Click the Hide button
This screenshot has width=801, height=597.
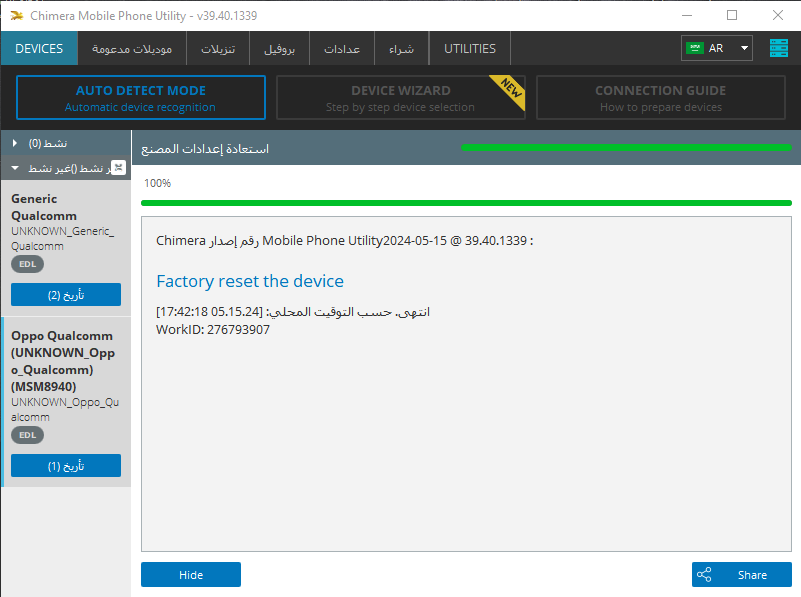tap(191, 575)
